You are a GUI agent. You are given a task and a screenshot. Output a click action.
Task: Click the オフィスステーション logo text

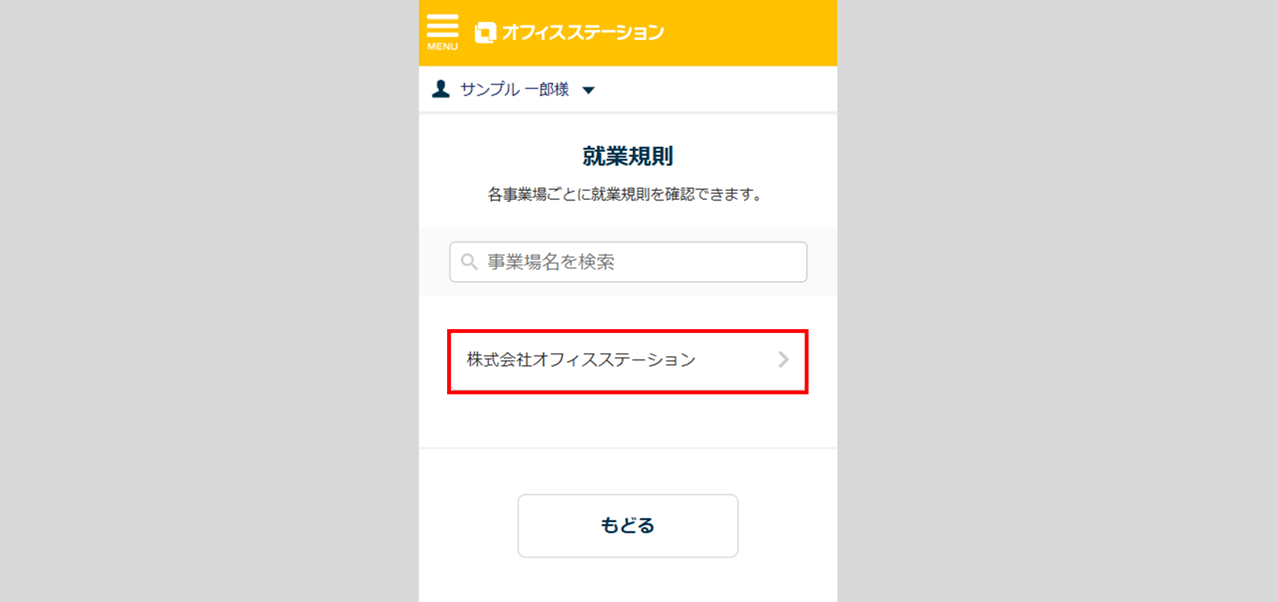tap(582, 33)
